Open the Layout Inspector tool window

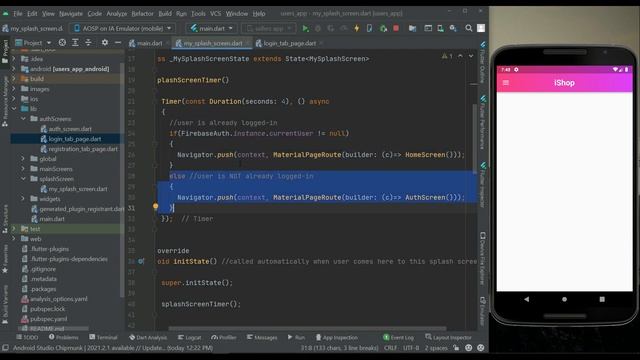(448, 338)
